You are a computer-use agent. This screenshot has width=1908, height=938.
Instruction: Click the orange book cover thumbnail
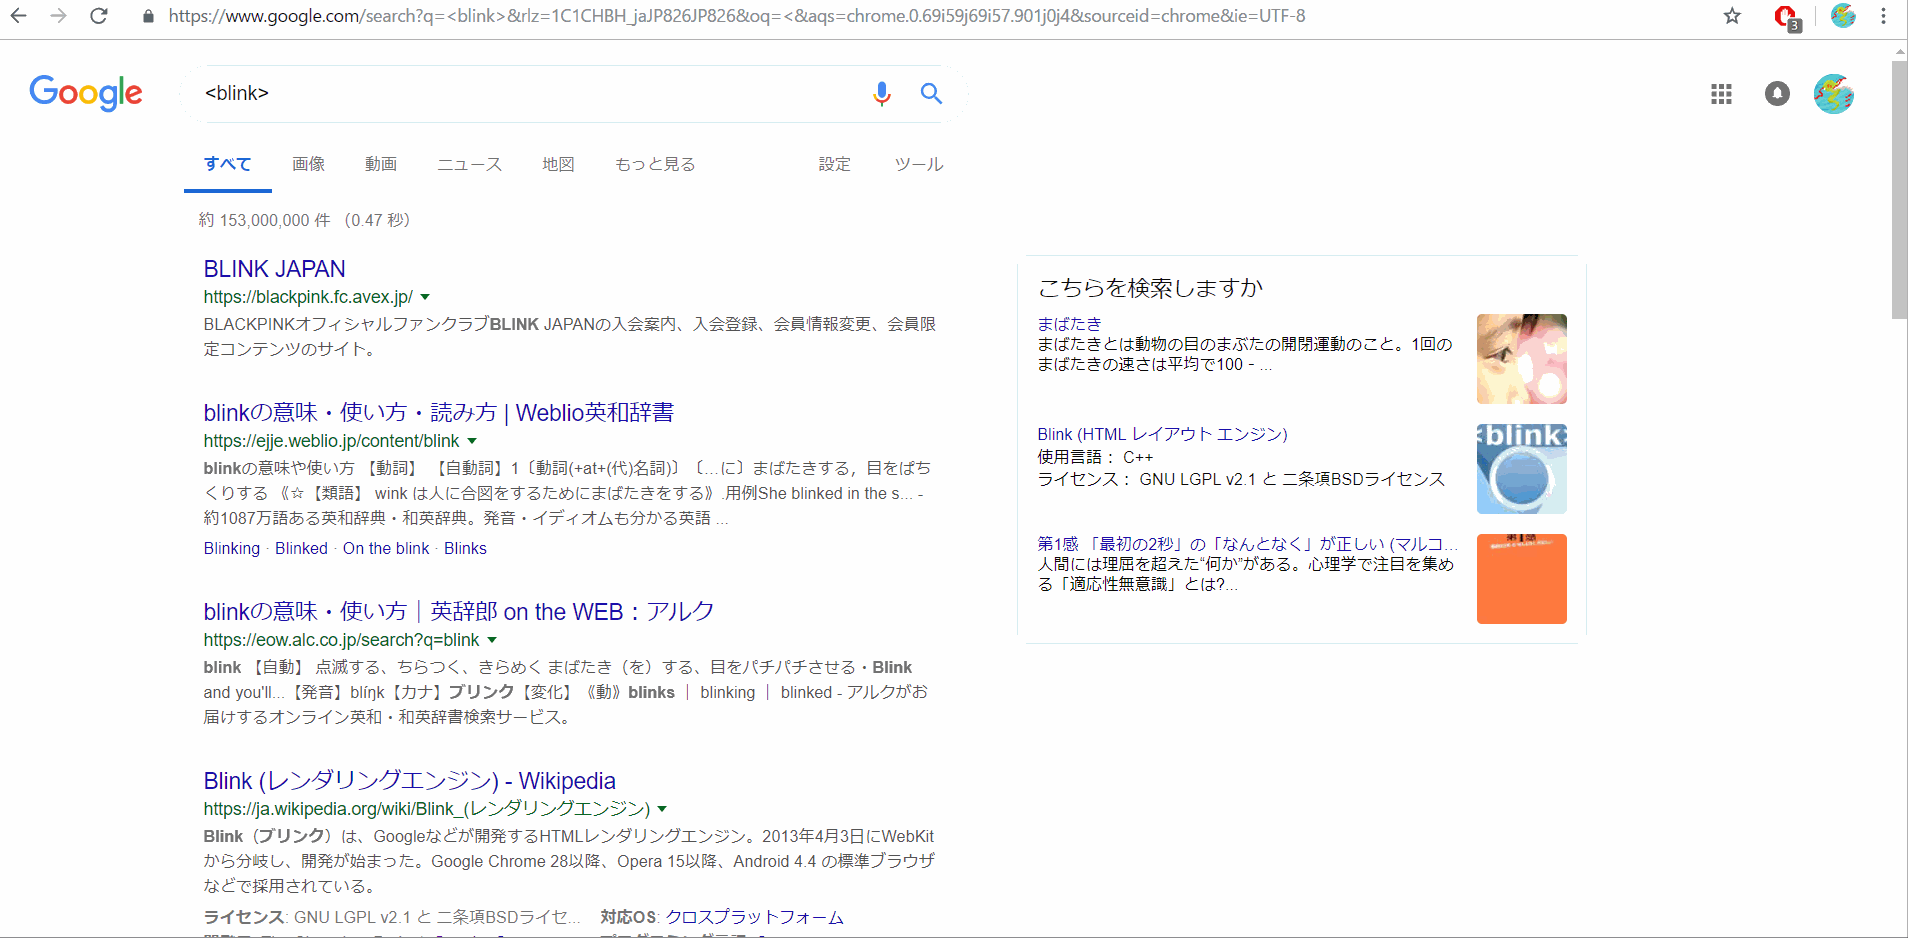1522,579
